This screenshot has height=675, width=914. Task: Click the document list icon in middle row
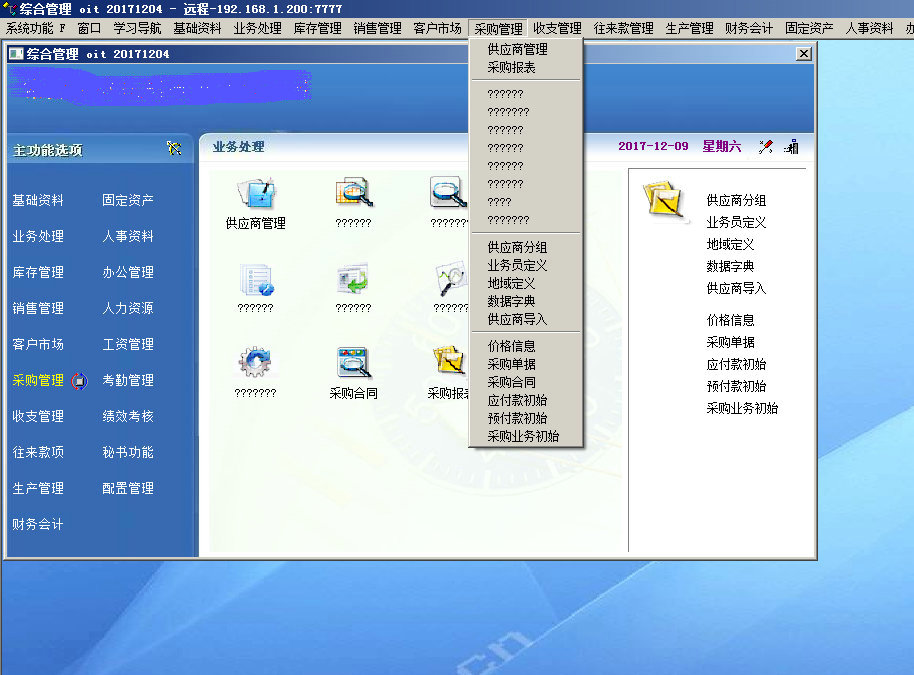255,278
